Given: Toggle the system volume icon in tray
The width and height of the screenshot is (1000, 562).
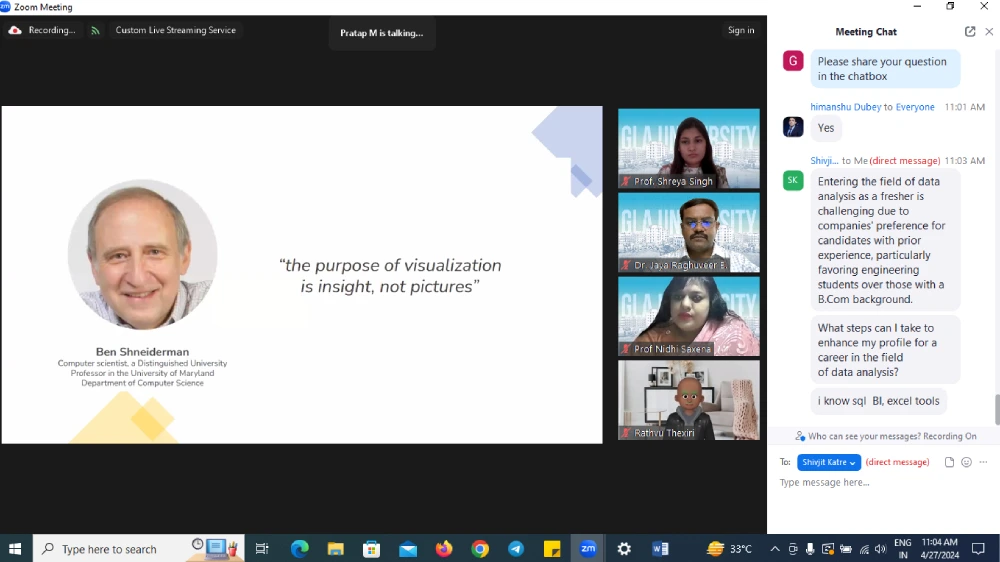Looking at the screenshot, I should (880, 549).
